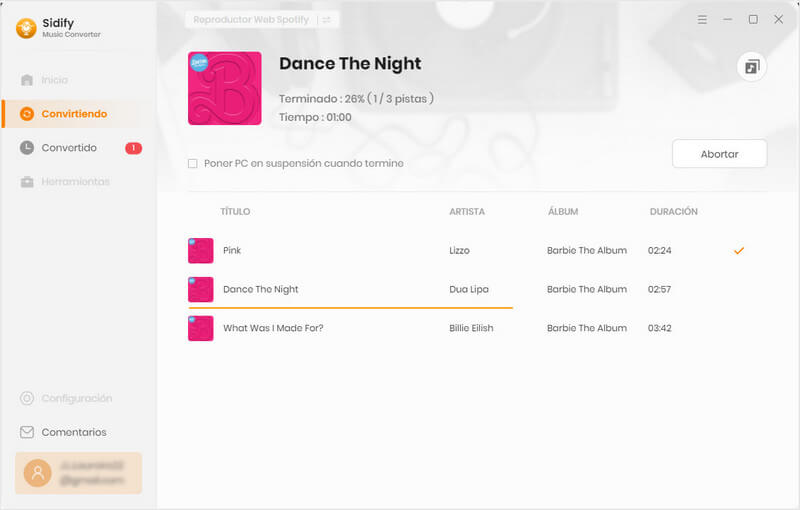Select the What Was I Made For? title
The height and width of the screenshot is (510, 800).
coord(273,328)
